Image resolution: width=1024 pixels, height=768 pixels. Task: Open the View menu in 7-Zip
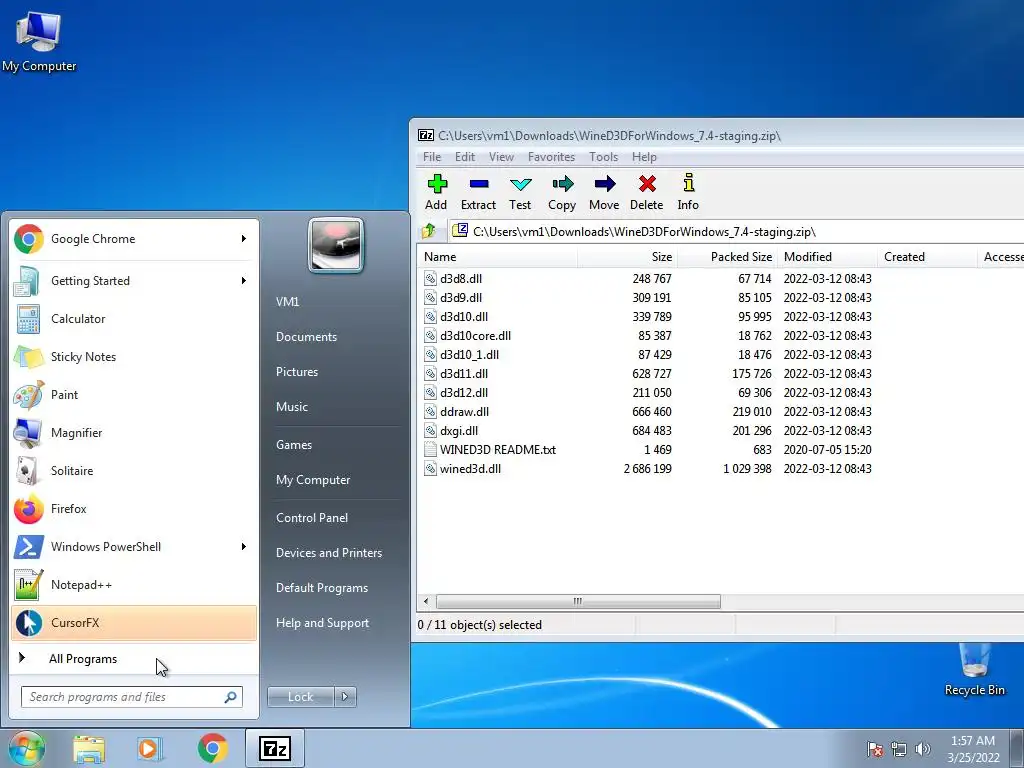click(x=501, y=157)
